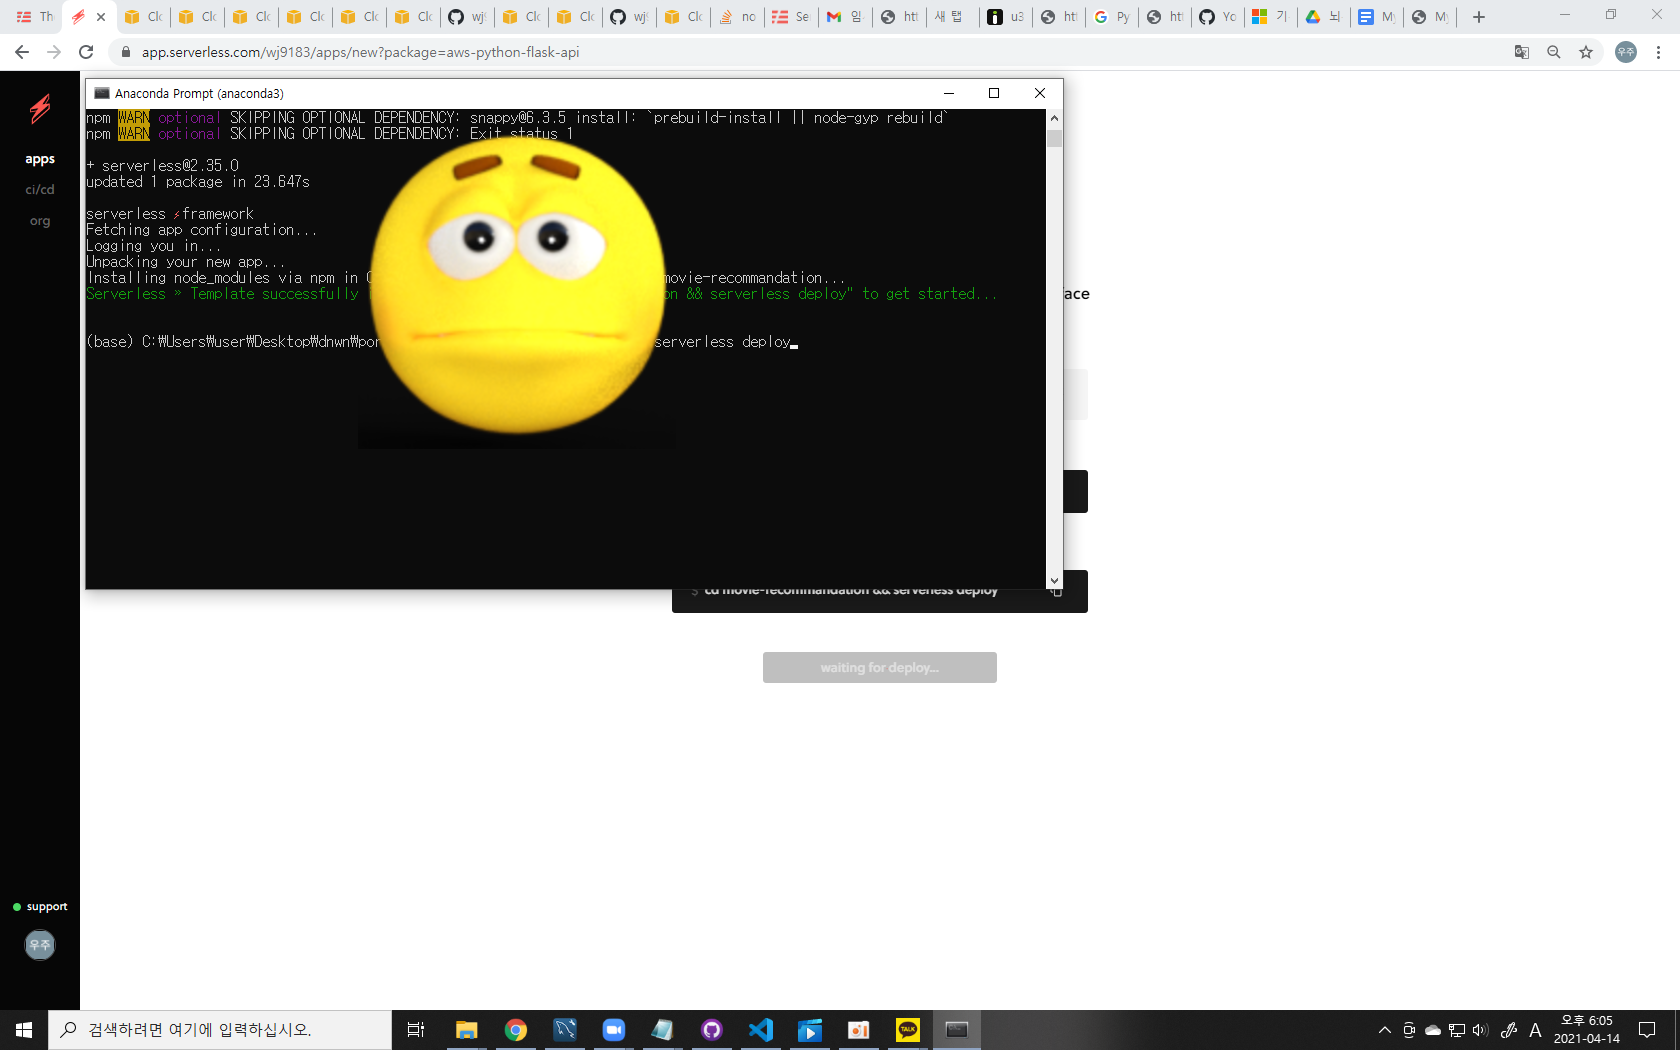Open File Explorer from the taskbar
Image resolution: width=1680 pixels, height=1050 pixels.
click(467, 1030)
